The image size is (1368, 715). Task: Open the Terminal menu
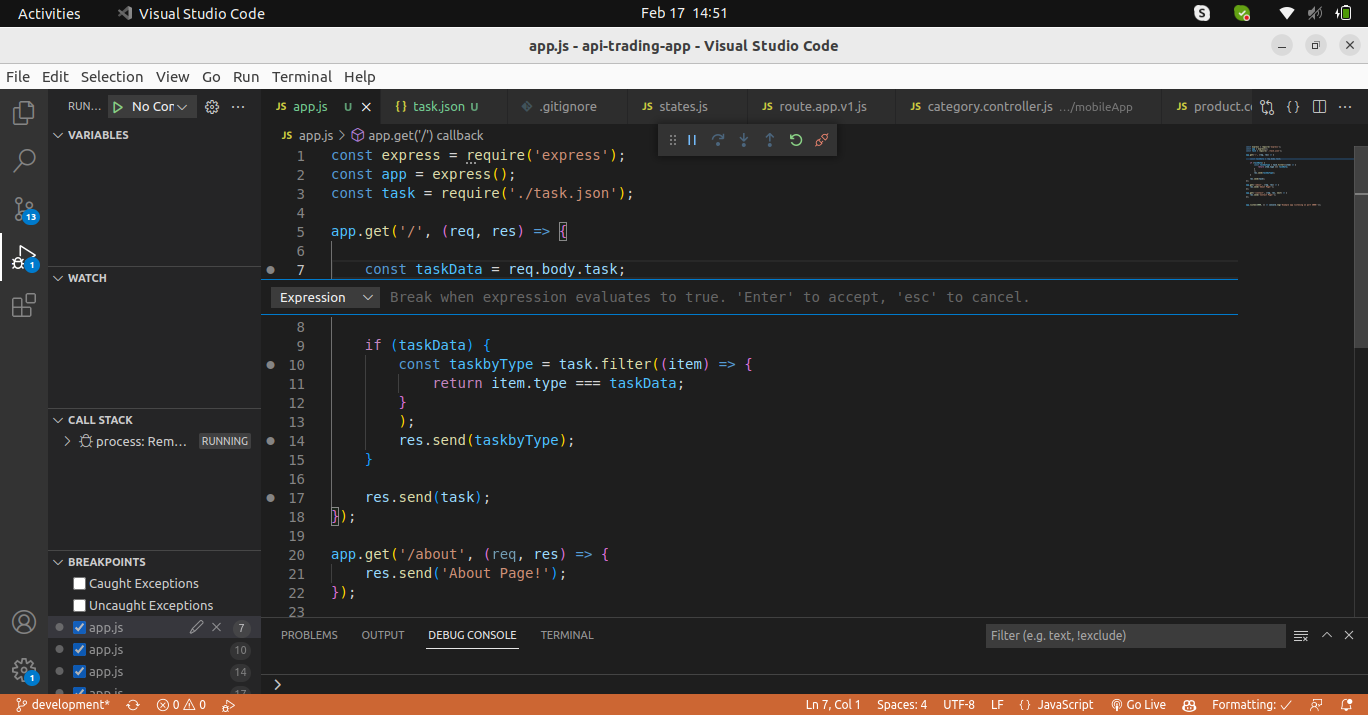coord(301,77)
